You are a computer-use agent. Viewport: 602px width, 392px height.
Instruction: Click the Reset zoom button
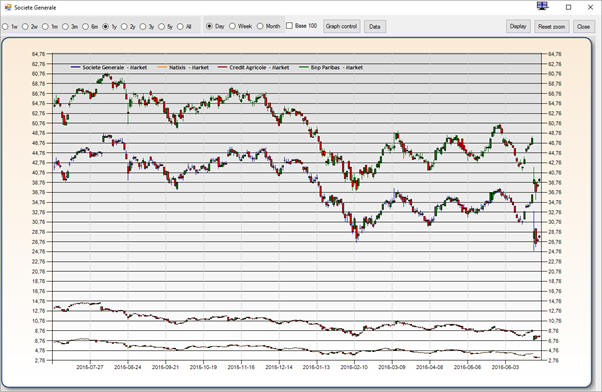(x=551, y=26)
